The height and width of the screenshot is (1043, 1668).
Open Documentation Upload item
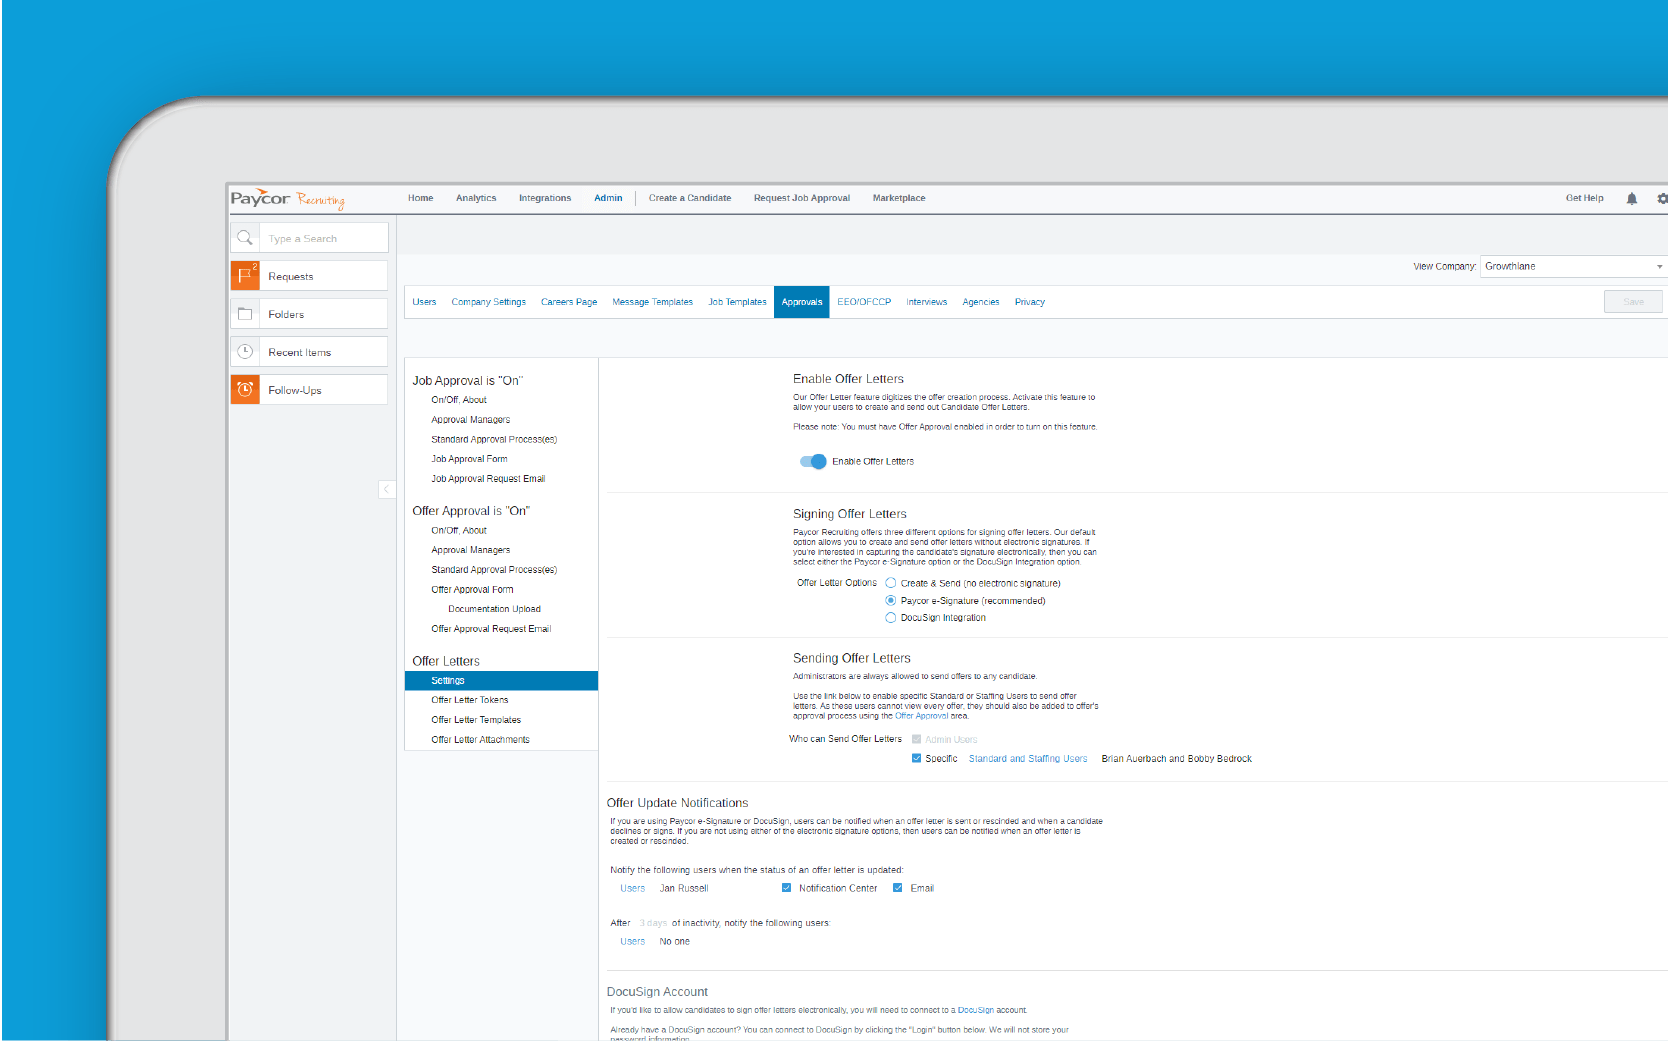tap(494, 609)
